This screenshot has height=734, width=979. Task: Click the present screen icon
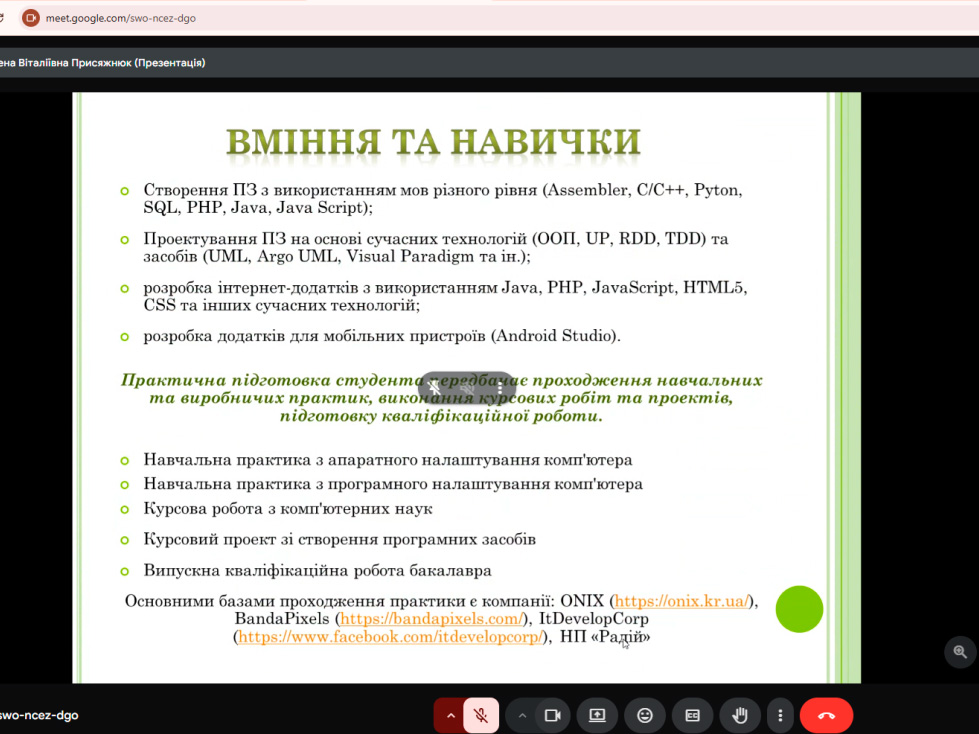point(597,715)
